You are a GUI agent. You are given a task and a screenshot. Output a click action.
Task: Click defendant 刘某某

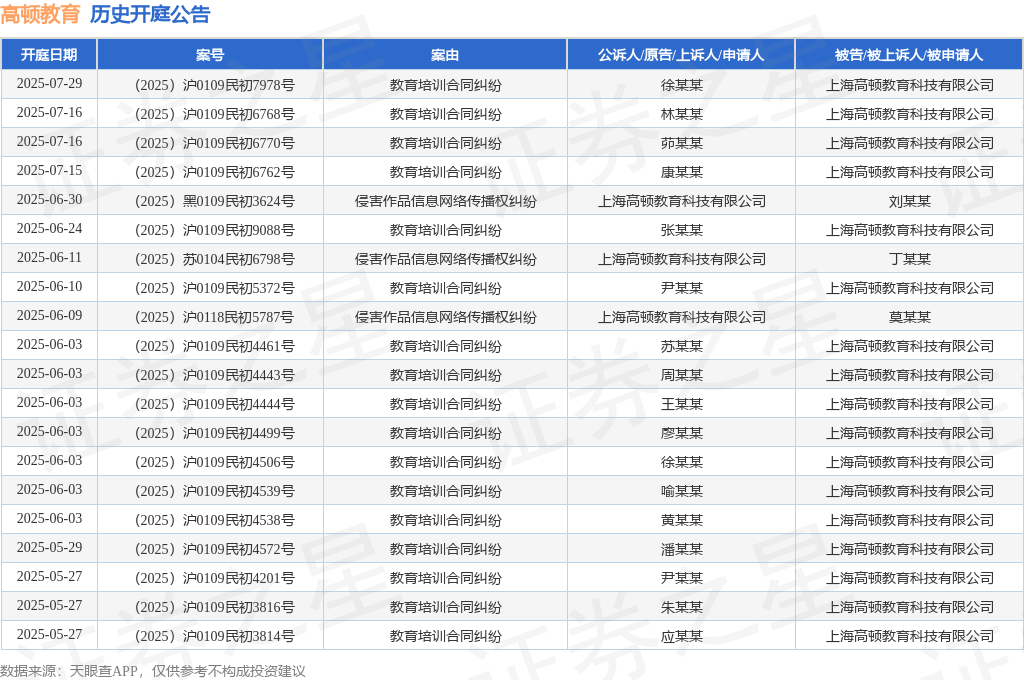[910, 201]
